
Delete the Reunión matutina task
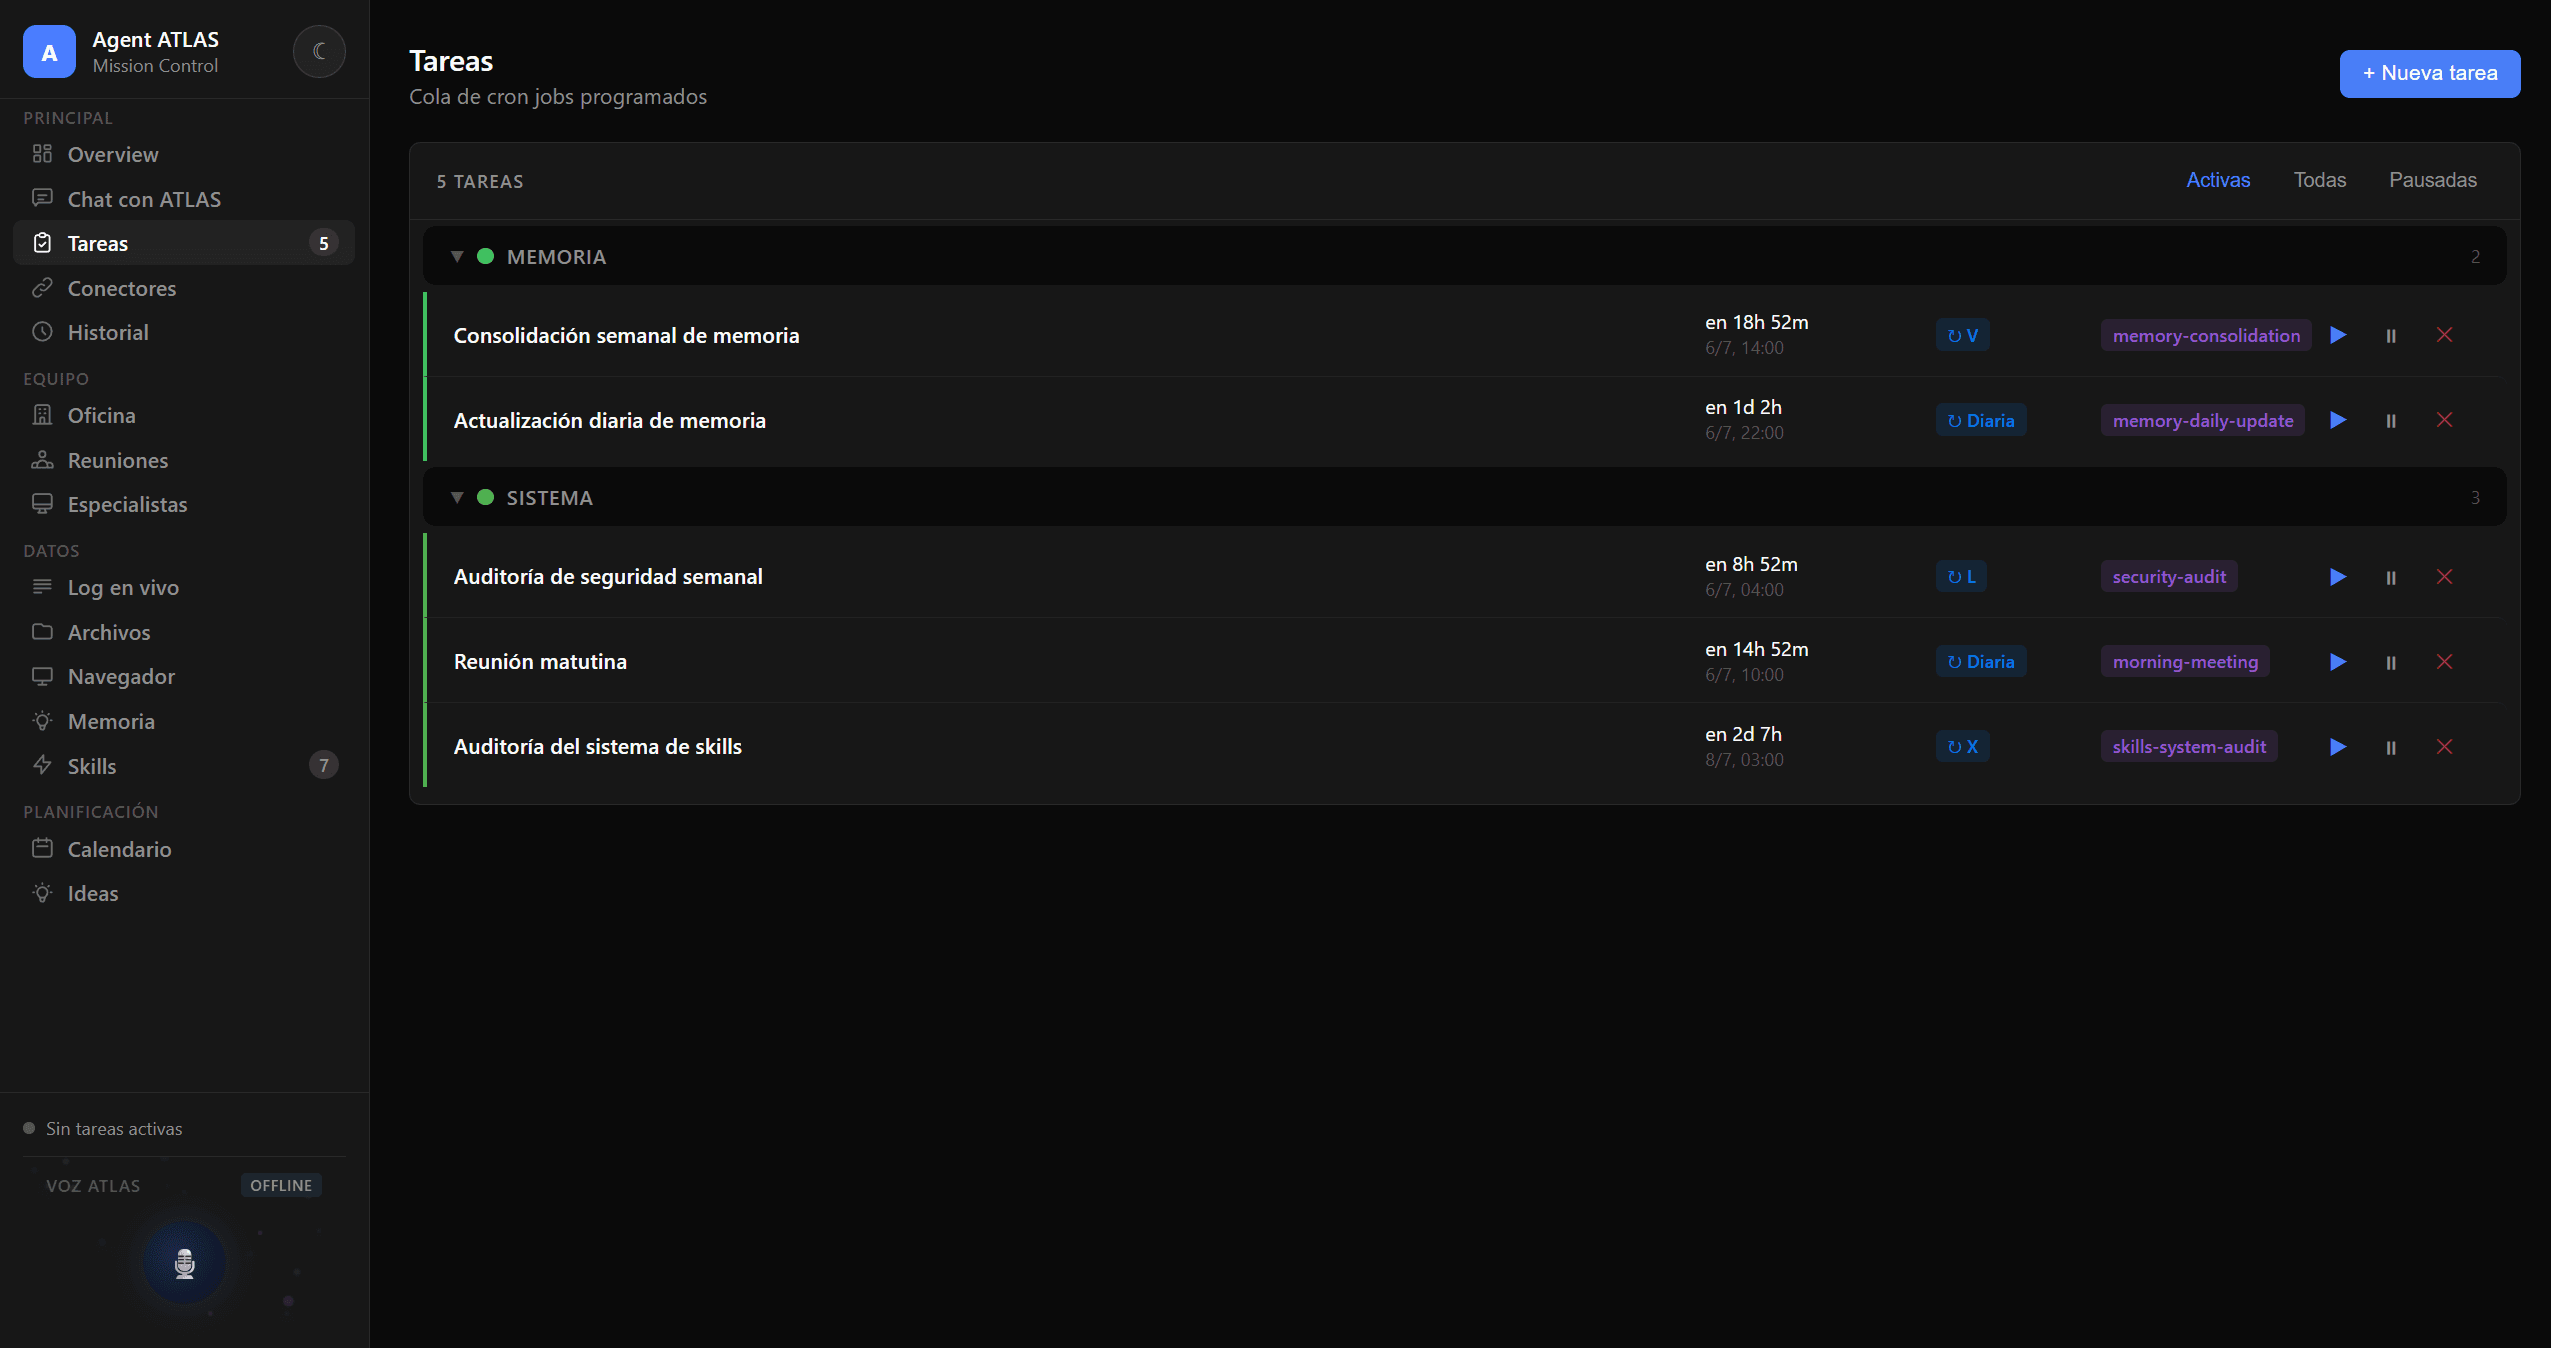(2444, 662)
